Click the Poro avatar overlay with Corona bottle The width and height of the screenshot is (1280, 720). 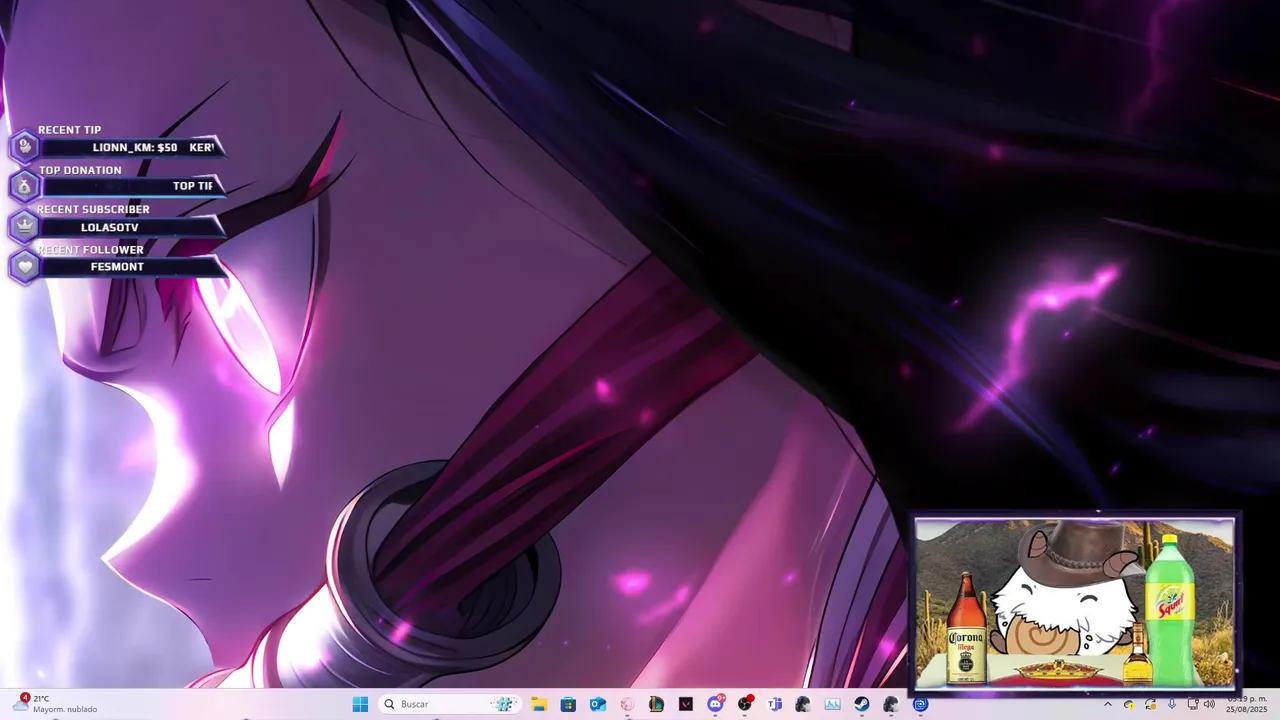[x=1075, y=603]
